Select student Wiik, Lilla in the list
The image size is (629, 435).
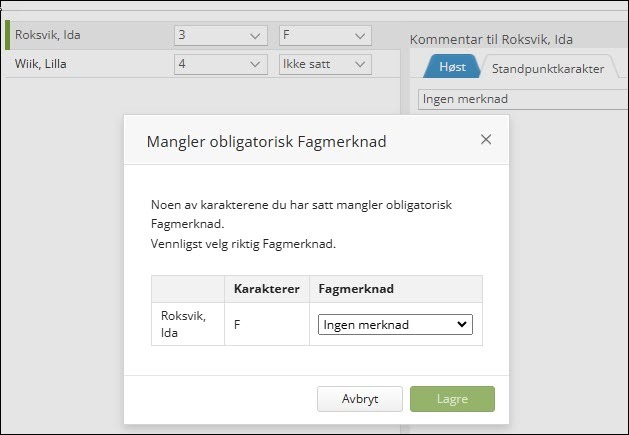pyautogui.click(x=42, y=64)
